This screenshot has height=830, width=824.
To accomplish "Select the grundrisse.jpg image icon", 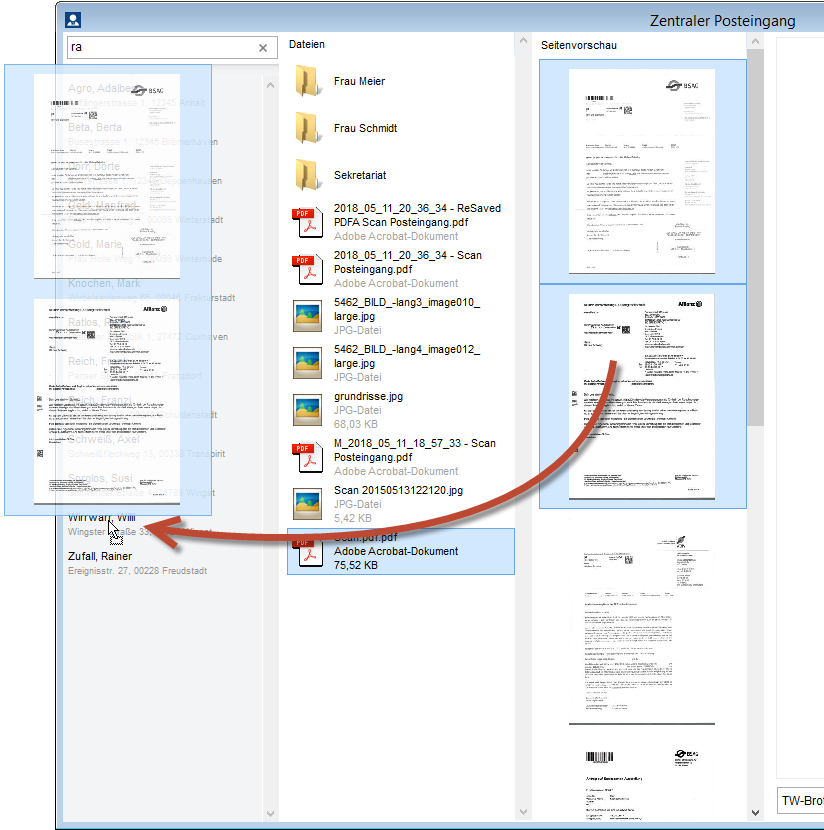I will click(307, 410).
